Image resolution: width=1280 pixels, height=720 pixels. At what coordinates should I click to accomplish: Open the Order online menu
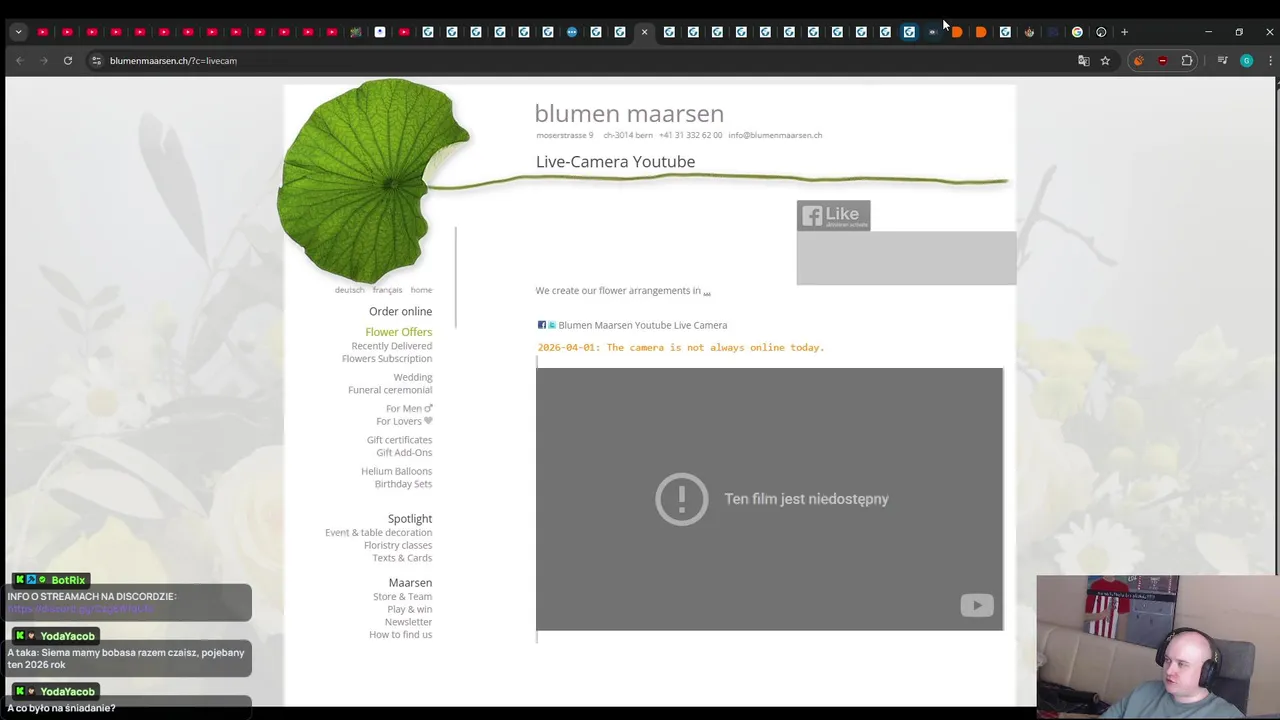pyautogui.click(x=400, y=311)
